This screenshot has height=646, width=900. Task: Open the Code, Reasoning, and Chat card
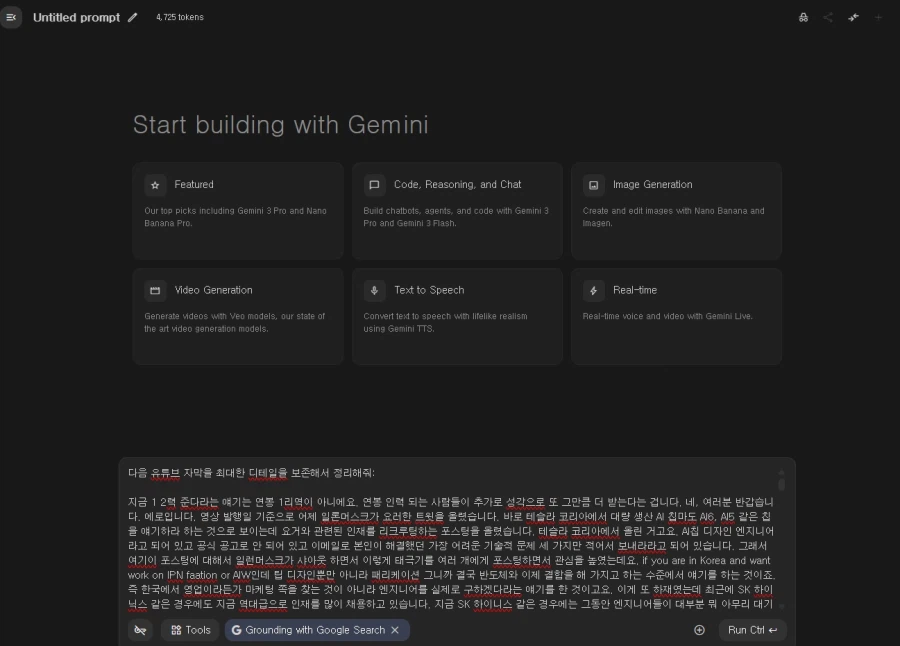coord(457,211)
